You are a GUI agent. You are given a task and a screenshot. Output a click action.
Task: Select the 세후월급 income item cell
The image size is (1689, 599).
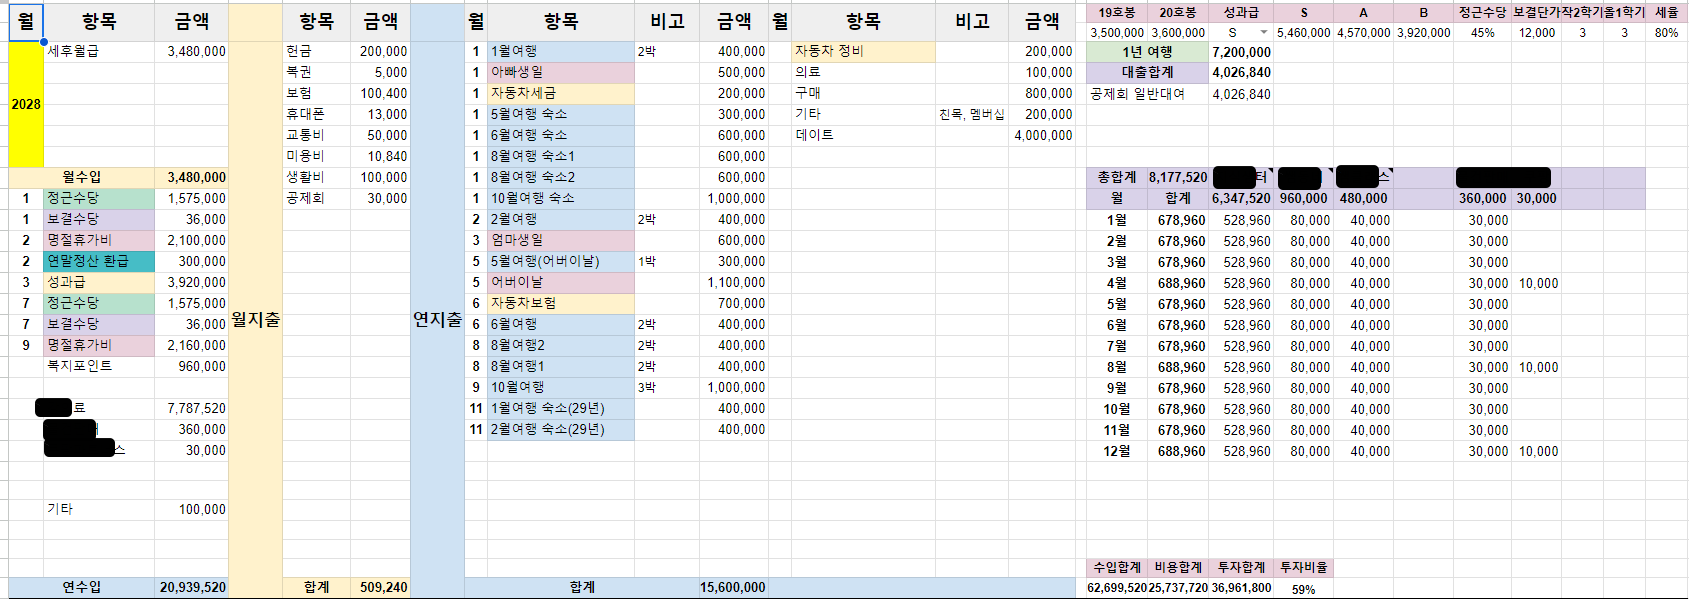[98, 51]
